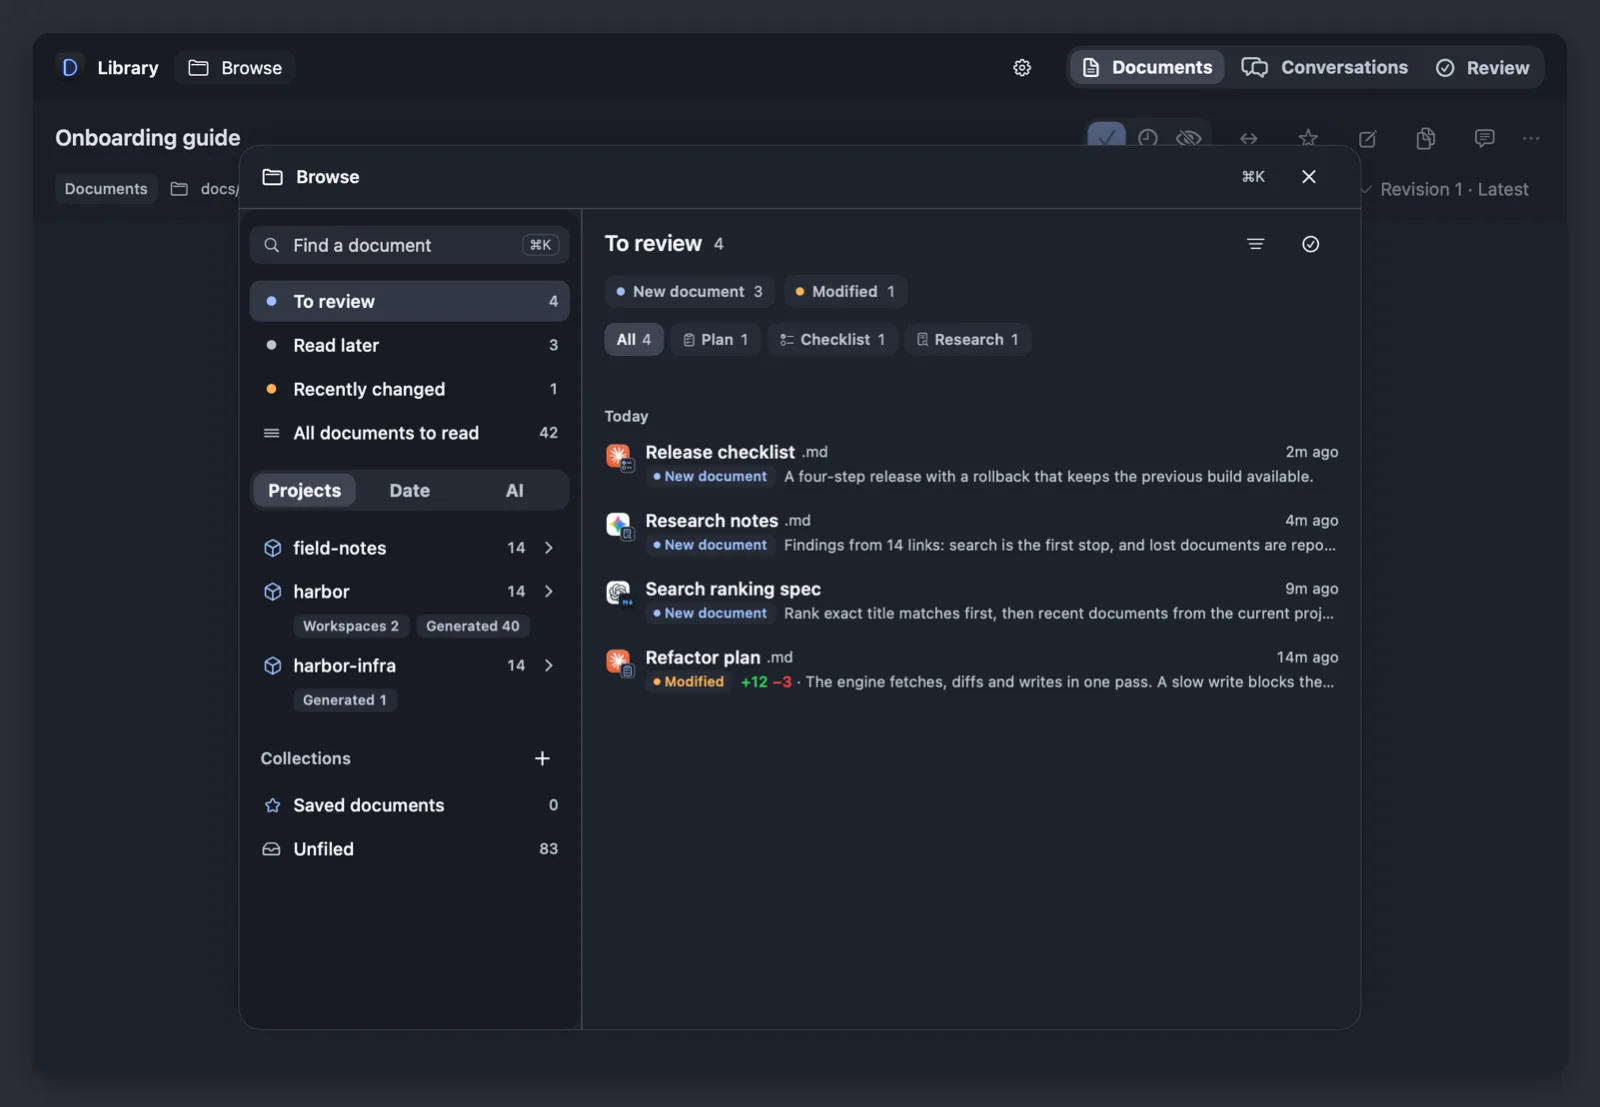Toggle the Modified 1 filter chip
This screenshot has height=1107, width=1600.
click(x=845, y=292)
